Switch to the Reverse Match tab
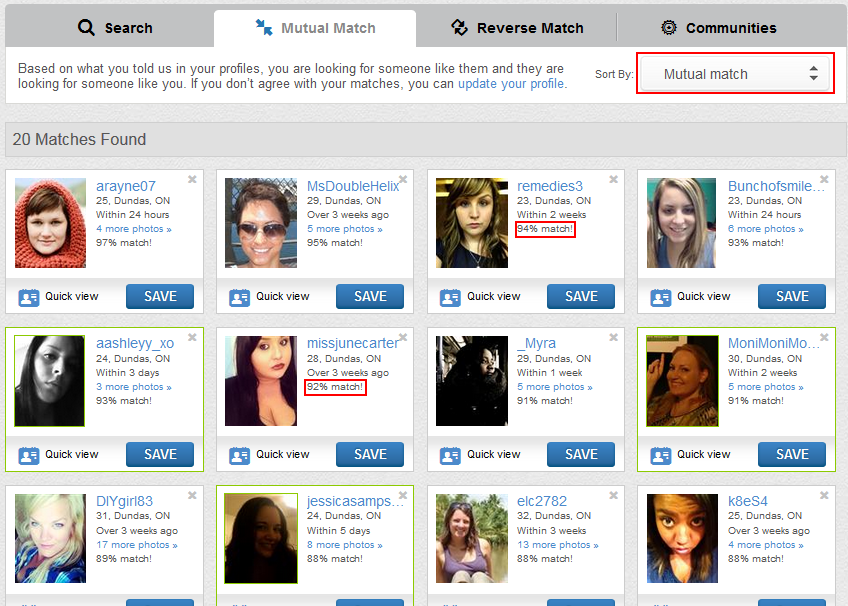The width and height of the screenshot is (848, 606). pyautogui.click(x=516, y=28)
